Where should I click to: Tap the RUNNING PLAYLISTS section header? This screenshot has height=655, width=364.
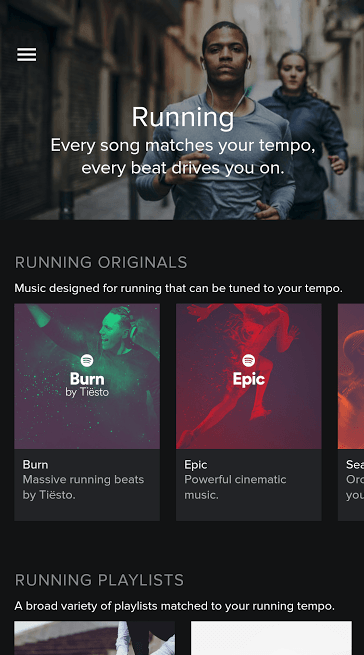(x=99, y=580)
